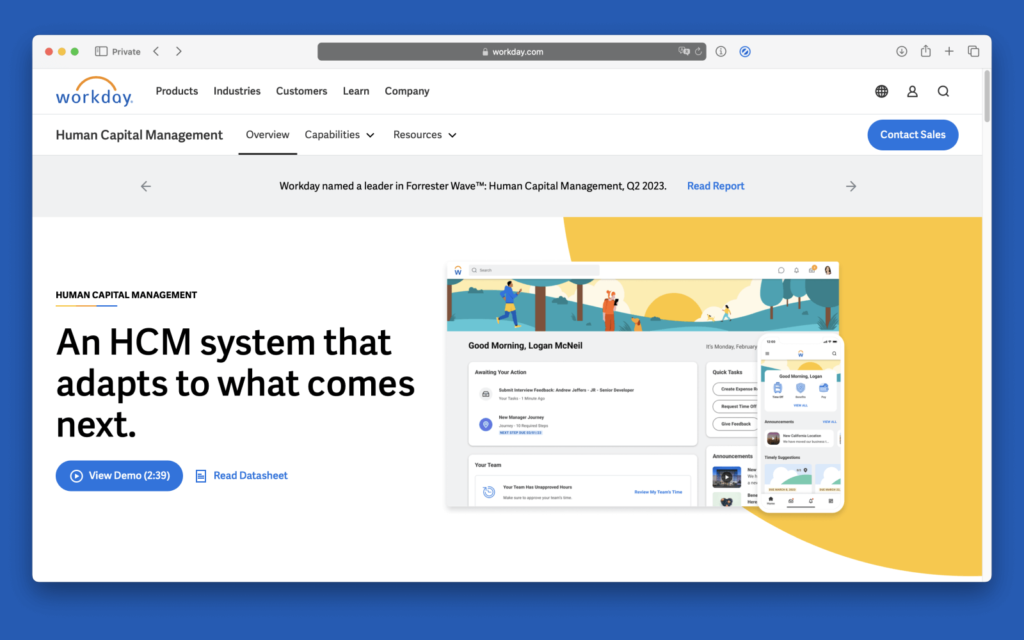The height and width of the screenshot is (640, 1024).
Task: Click "Awaiting Your Action" in the dashboard preview
Action: pos(500,372)
